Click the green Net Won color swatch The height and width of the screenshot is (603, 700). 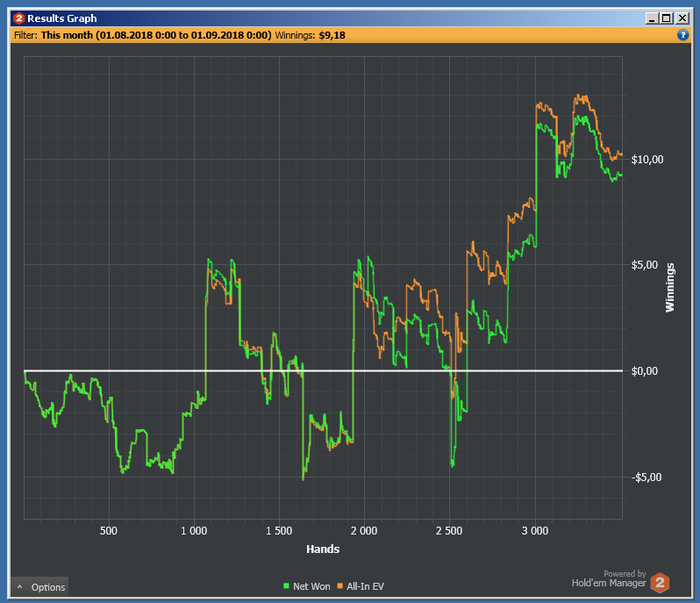coord(286,586)
